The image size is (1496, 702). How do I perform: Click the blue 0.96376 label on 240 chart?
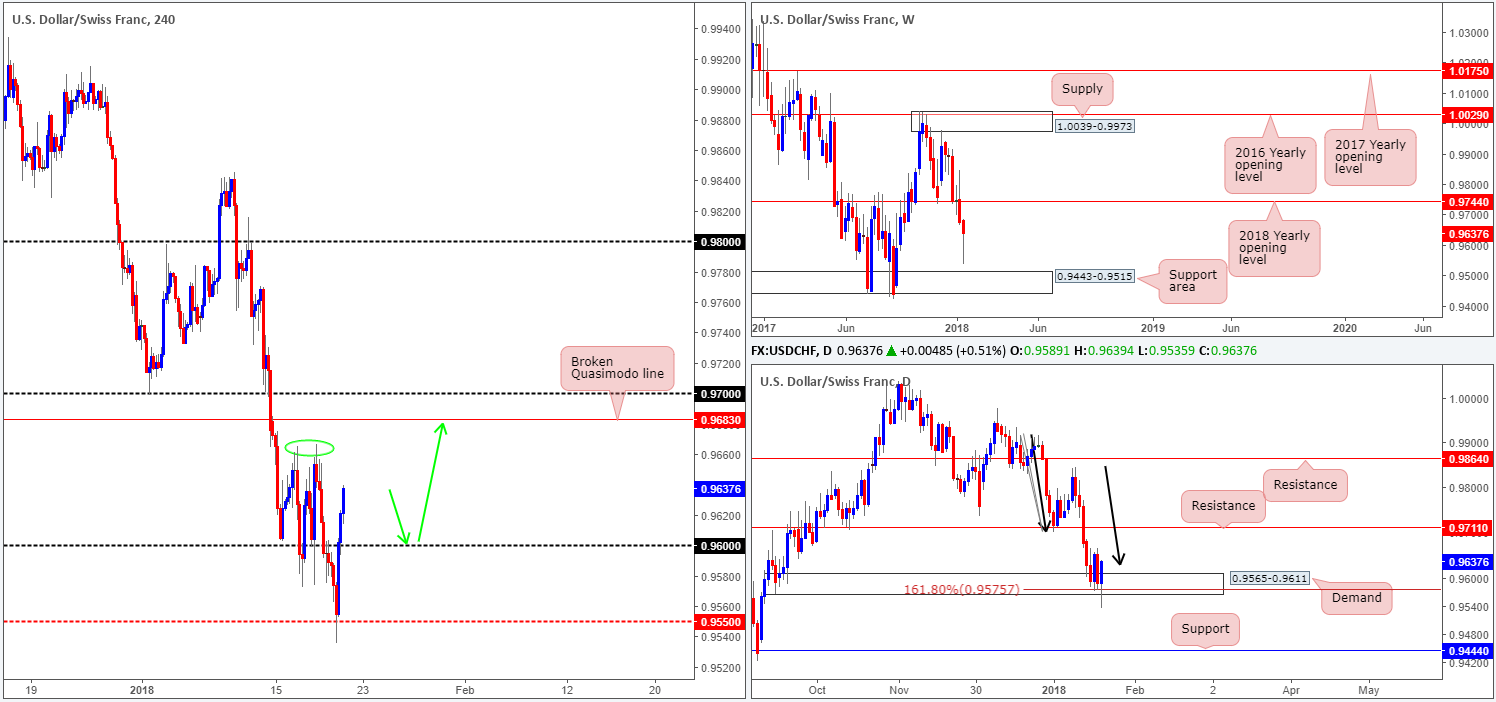pyautogui.click(x=718, y=489)
